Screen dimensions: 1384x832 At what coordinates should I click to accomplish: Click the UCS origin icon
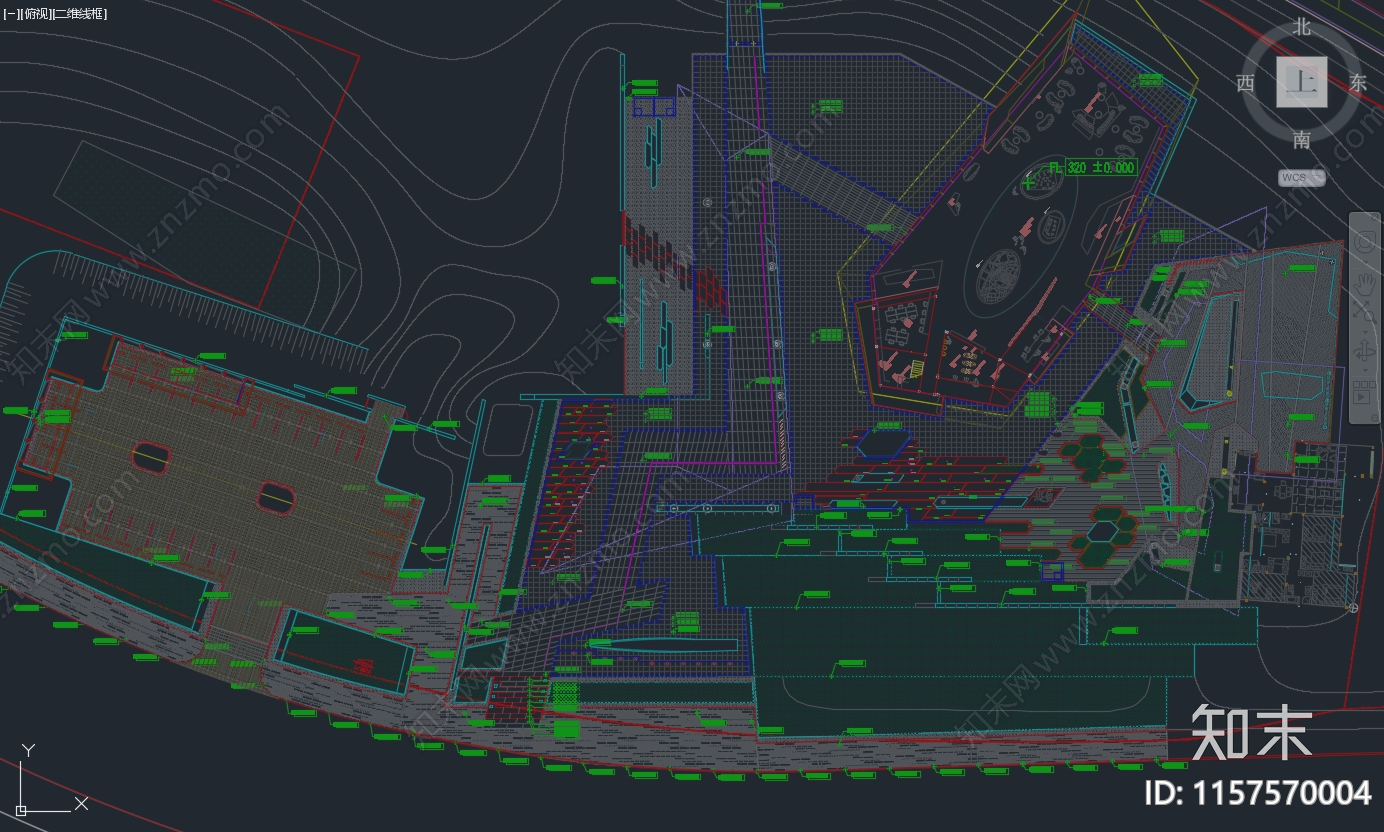coord(21,809)
